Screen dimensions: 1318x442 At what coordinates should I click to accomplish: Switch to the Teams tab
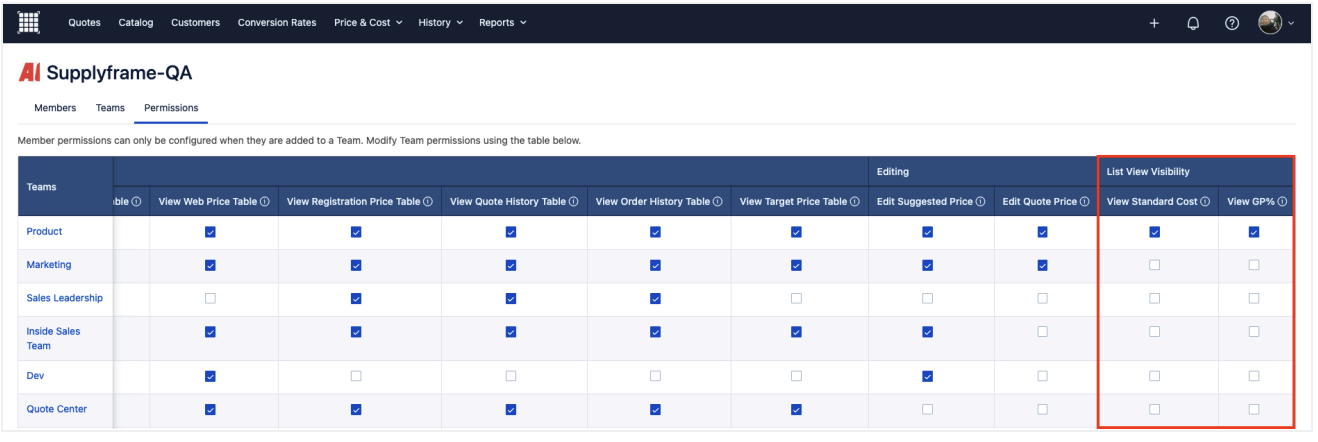click(x=110, y=108)
